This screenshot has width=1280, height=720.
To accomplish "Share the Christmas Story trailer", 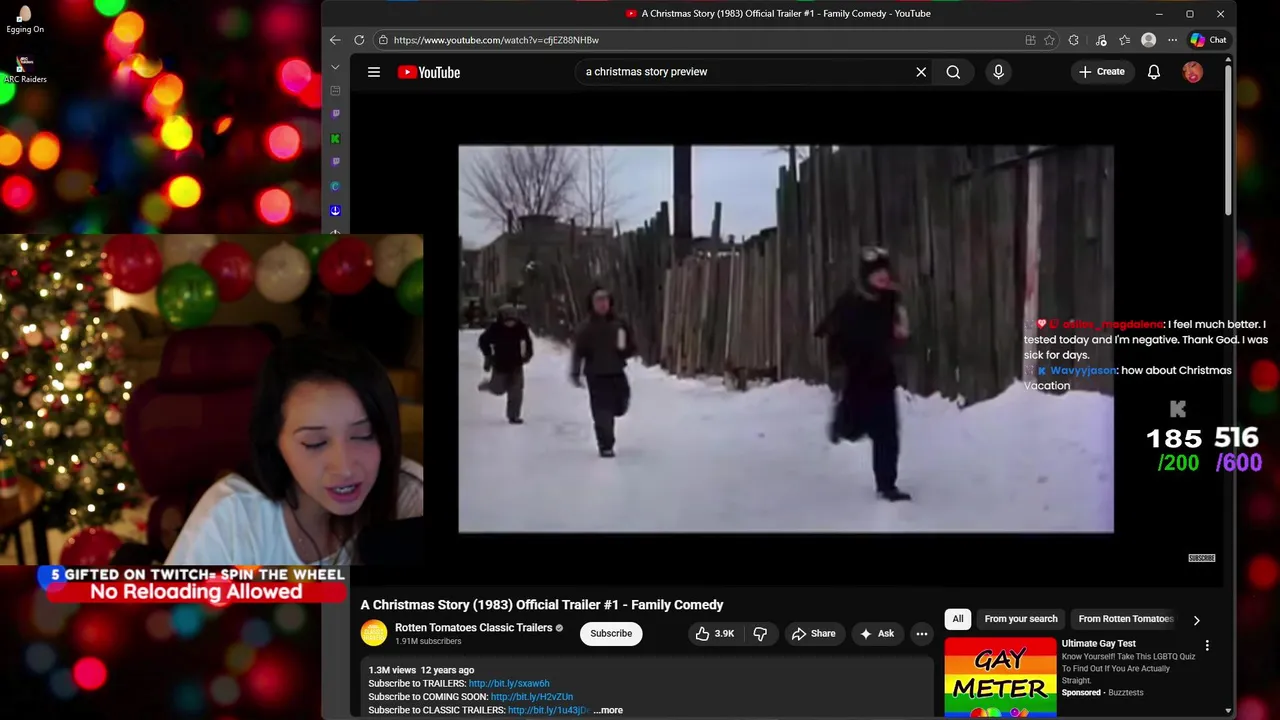I will coord(813,633).
